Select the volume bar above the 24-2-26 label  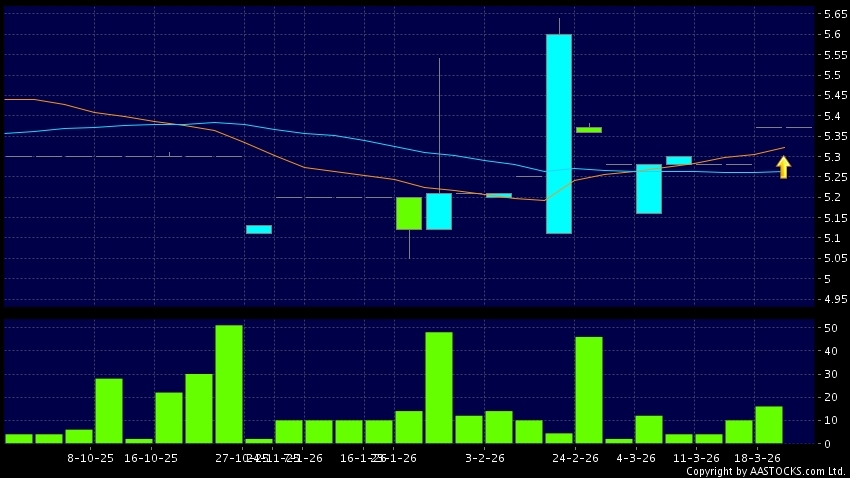tap(589, 389)
